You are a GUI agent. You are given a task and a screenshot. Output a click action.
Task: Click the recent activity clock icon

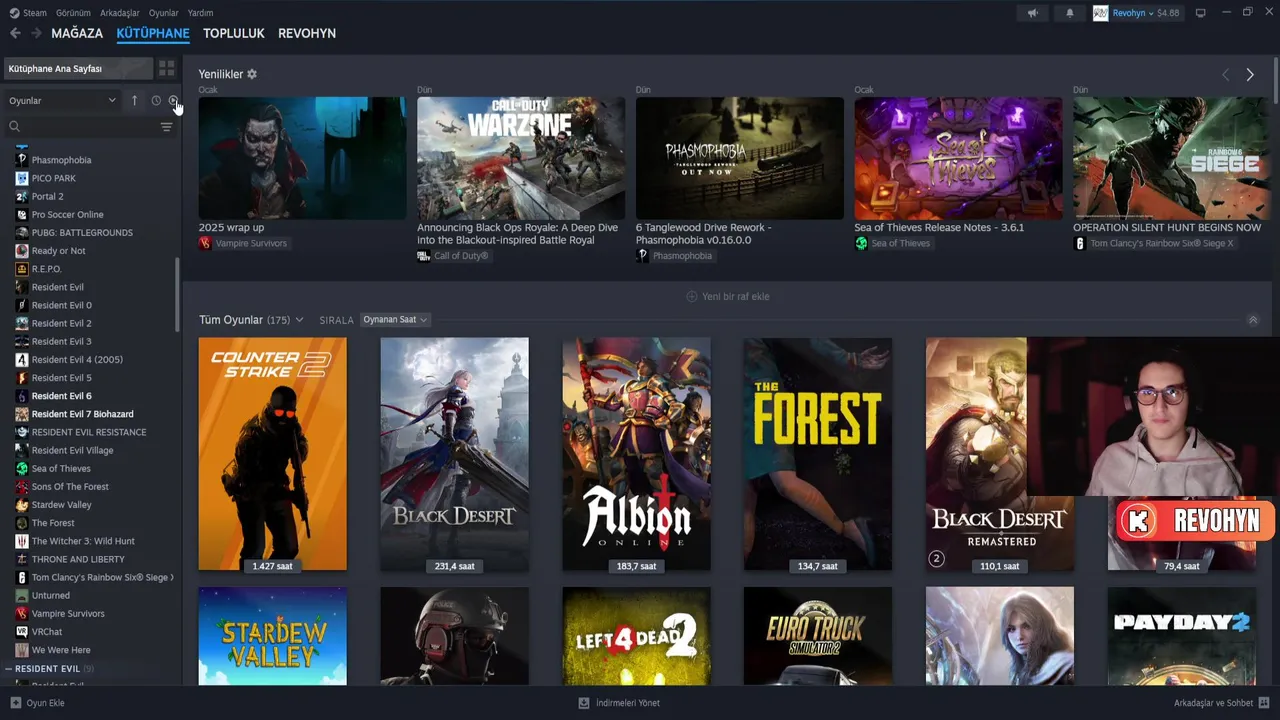[156, 100]
